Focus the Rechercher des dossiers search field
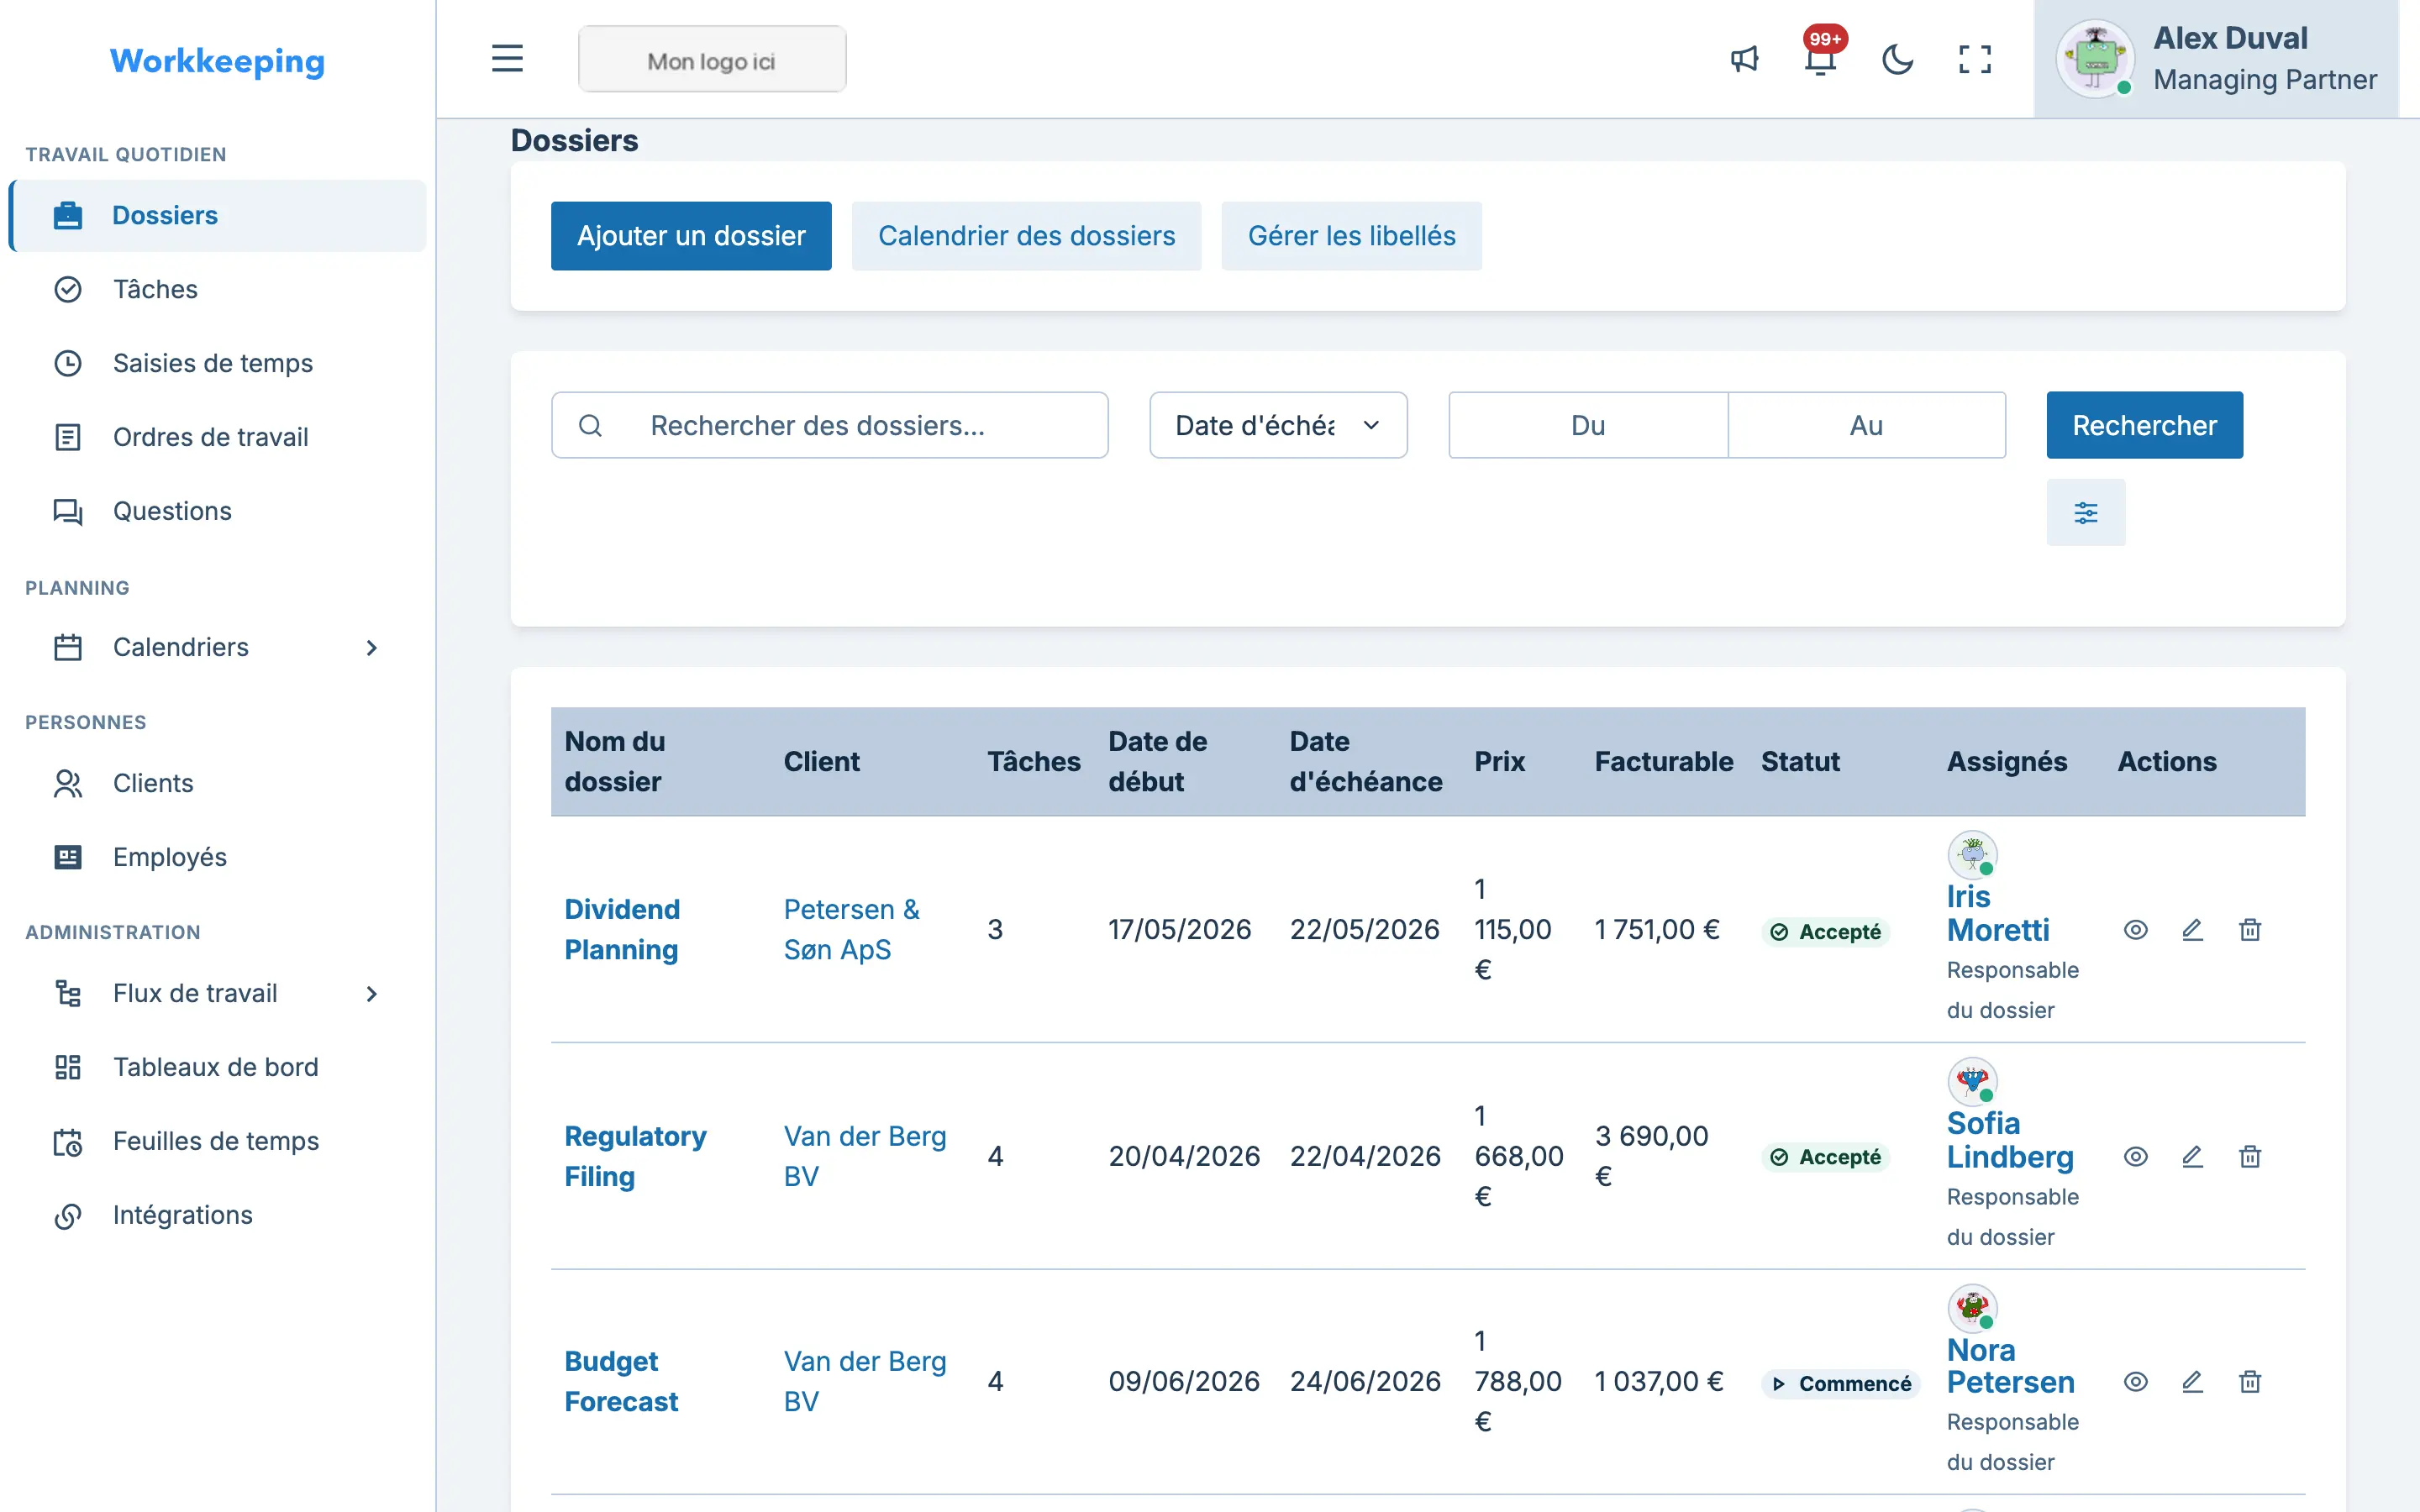 [829, 425]
